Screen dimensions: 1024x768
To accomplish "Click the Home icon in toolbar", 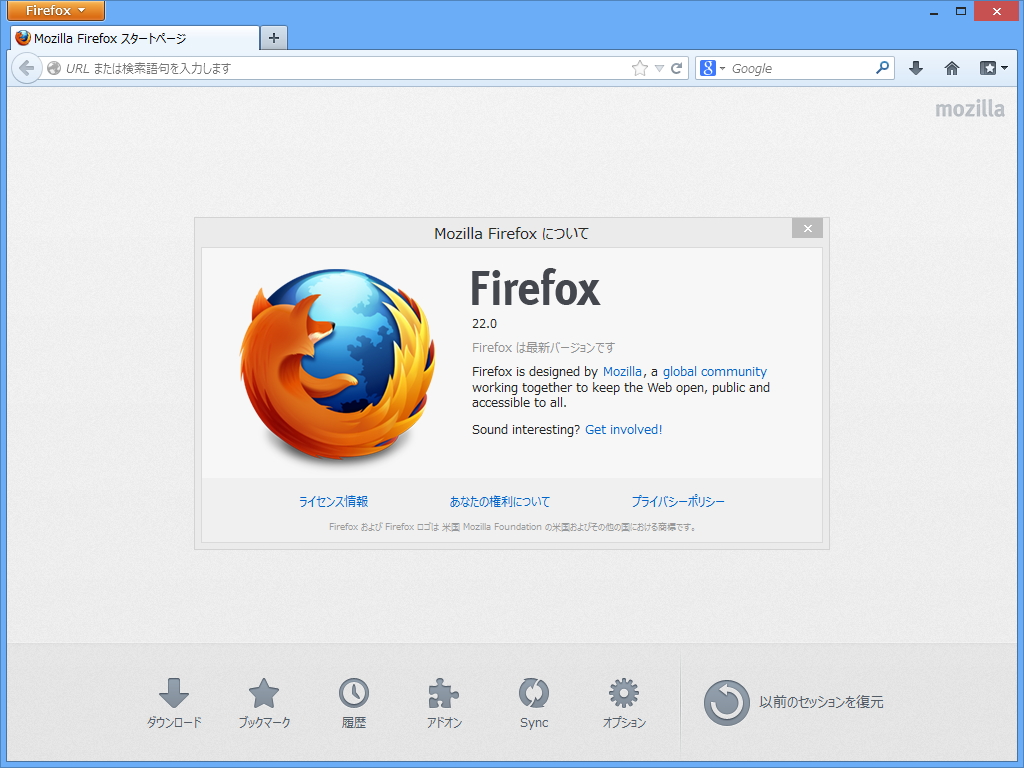I will pos(951,68).
